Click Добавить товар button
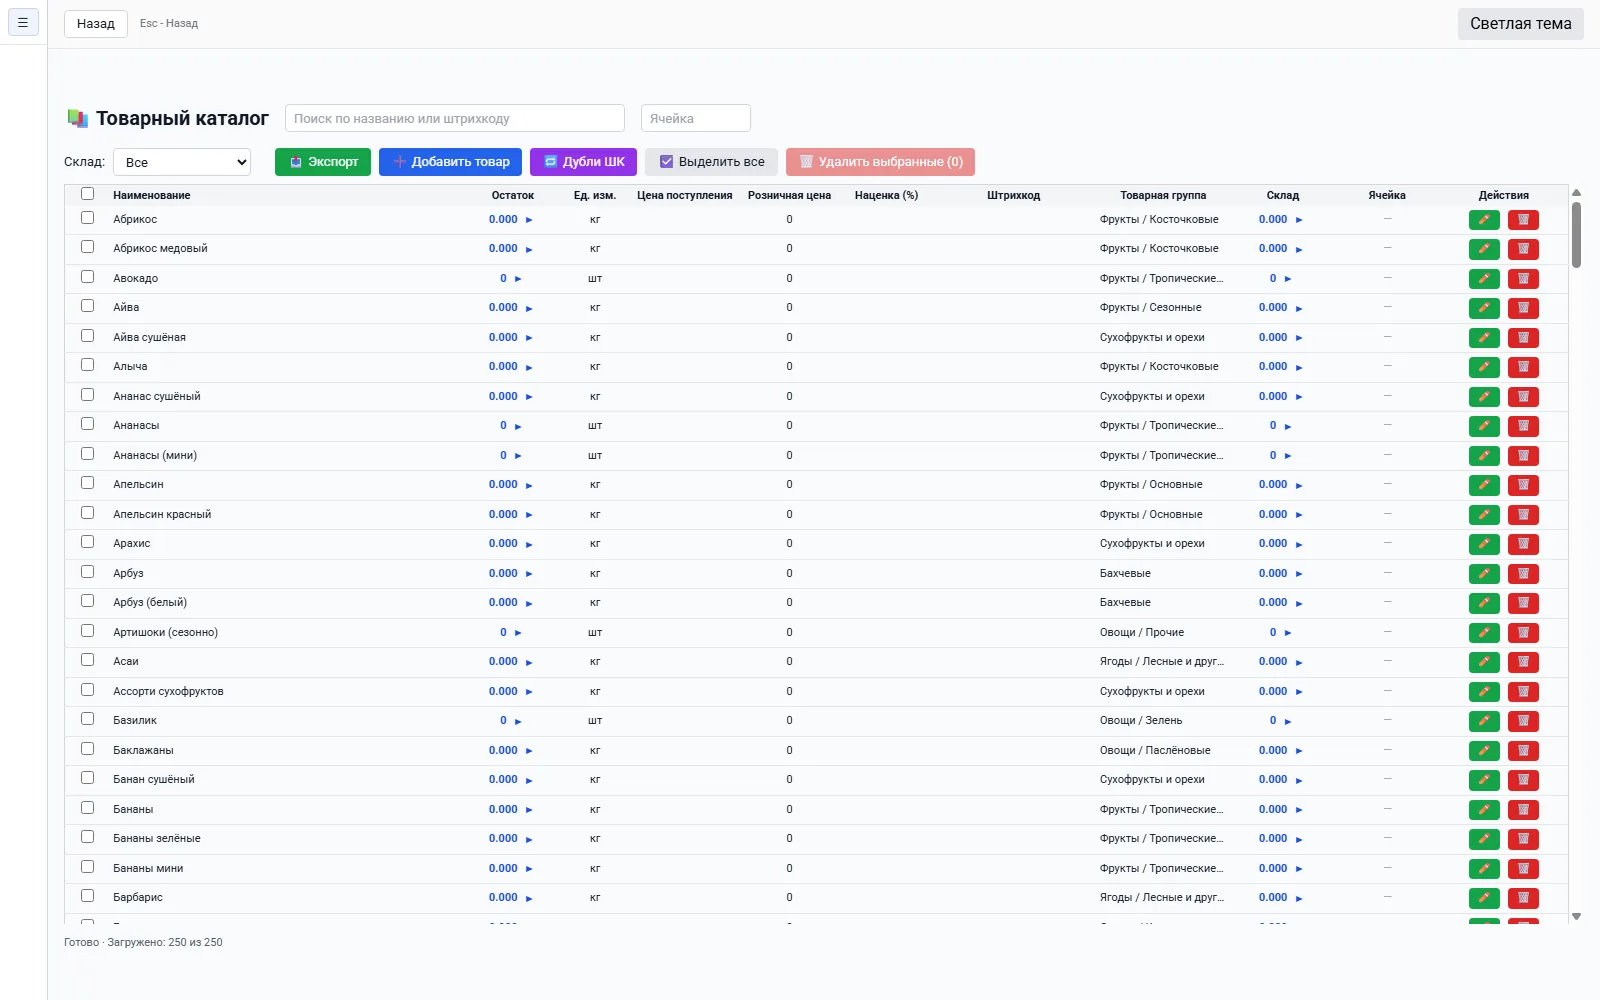 click(x=450, y=162)
